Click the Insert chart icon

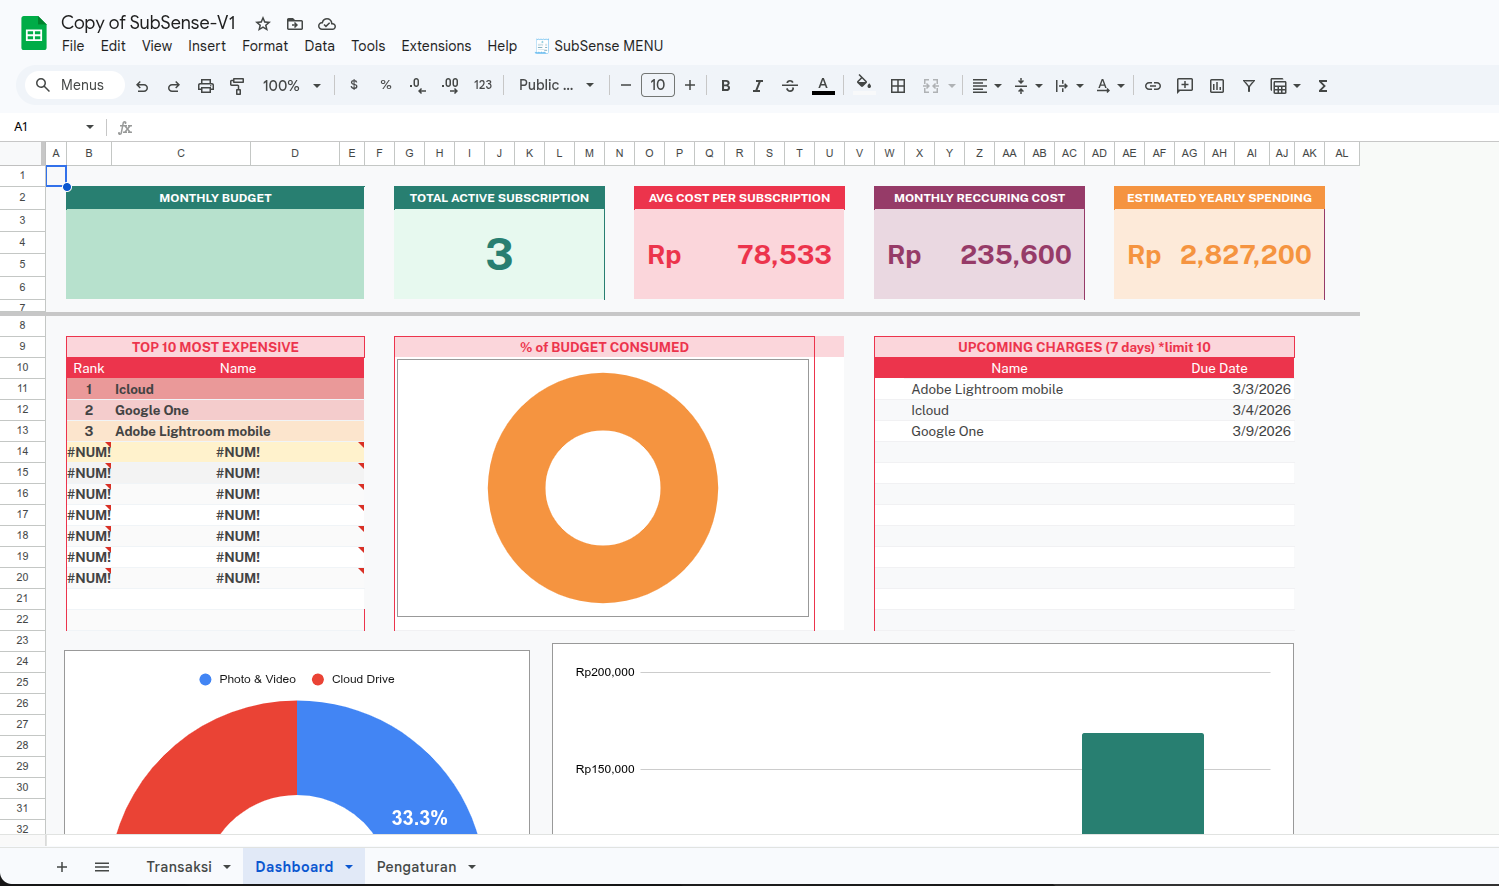[x=1217, y=86]
